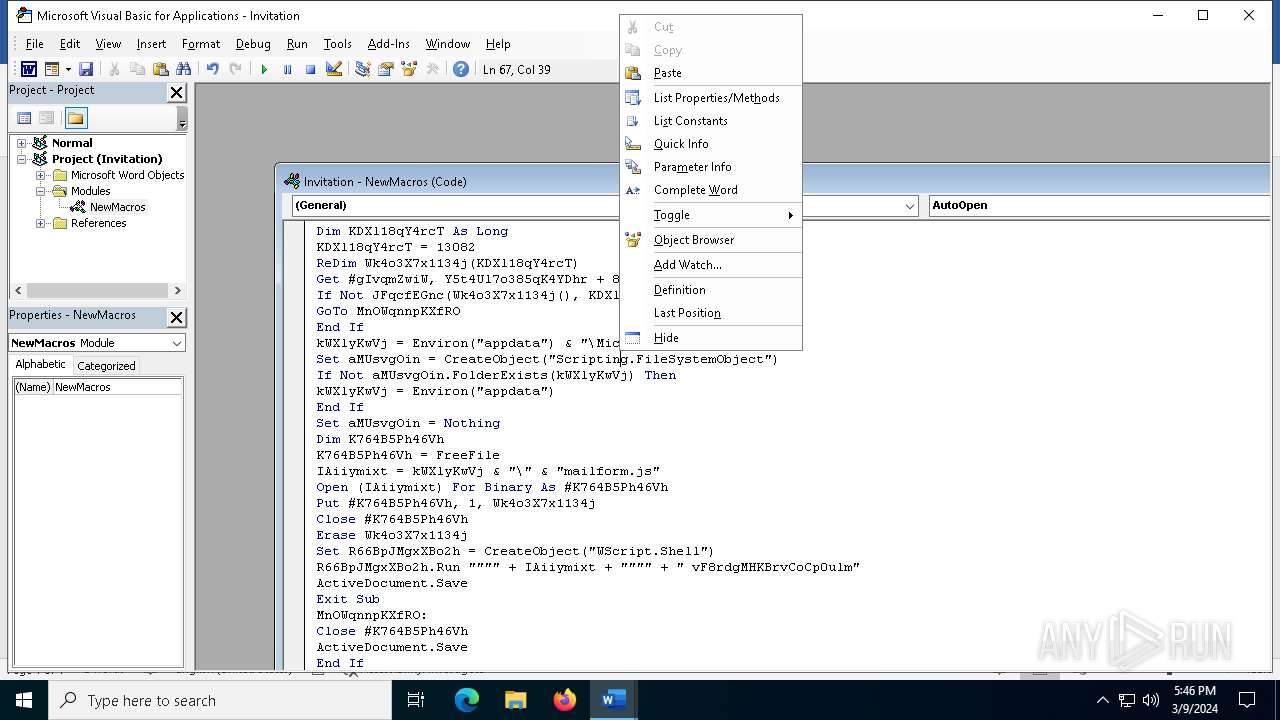Choose Definition in context menu

[711, 290]
